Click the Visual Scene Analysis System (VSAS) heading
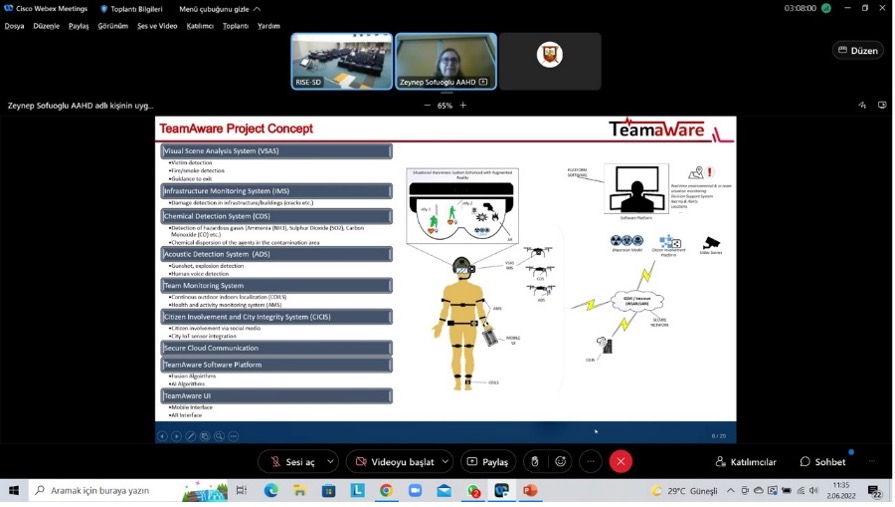The width and height of the screenshot is (895, 507). [x=276, y=151]
